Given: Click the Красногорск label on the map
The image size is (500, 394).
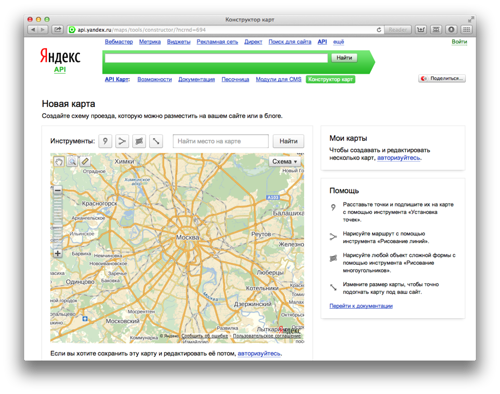Looking at the screenshot, I should tap(99, 203).
